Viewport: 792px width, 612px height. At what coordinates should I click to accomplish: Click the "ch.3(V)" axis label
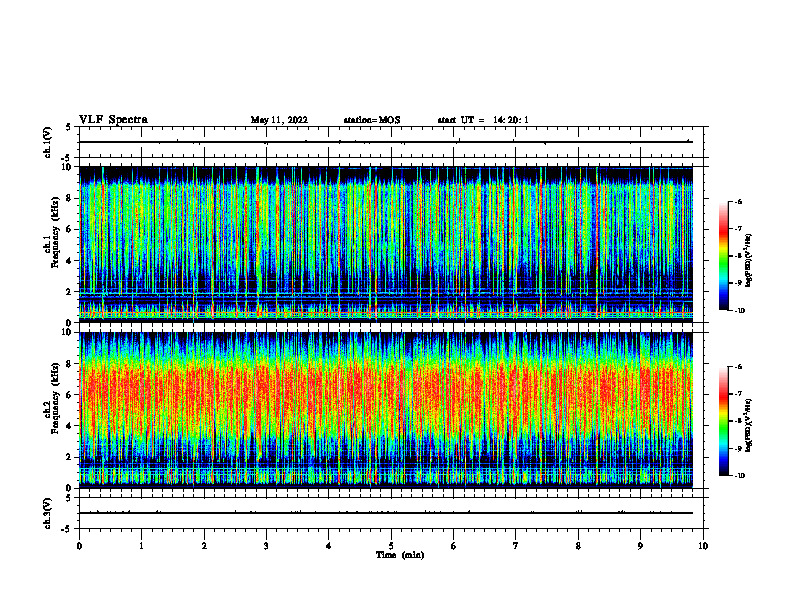tap(47, 513)
